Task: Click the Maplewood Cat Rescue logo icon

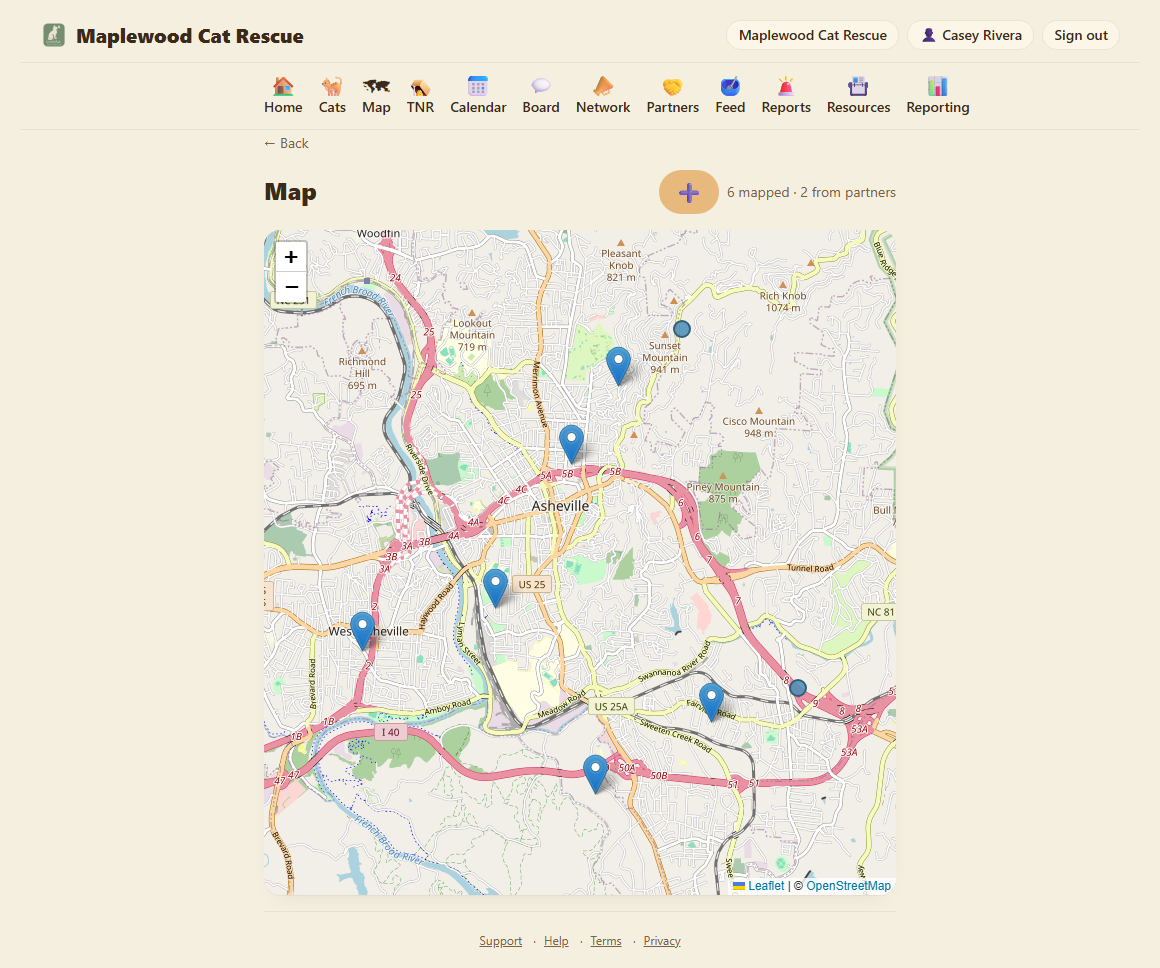Action: 54,35
